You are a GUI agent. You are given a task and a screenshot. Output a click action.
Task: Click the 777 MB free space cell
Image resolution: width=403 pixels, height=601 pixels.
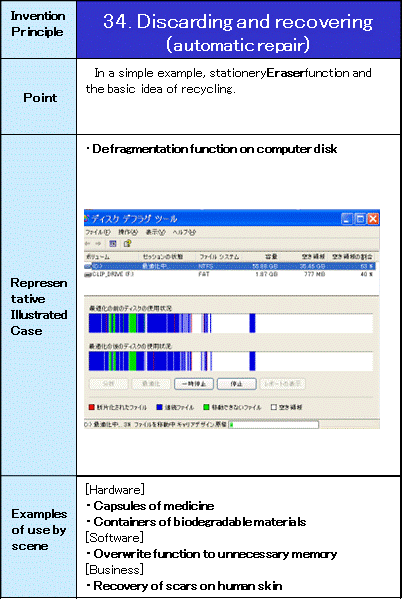[314, 274]
